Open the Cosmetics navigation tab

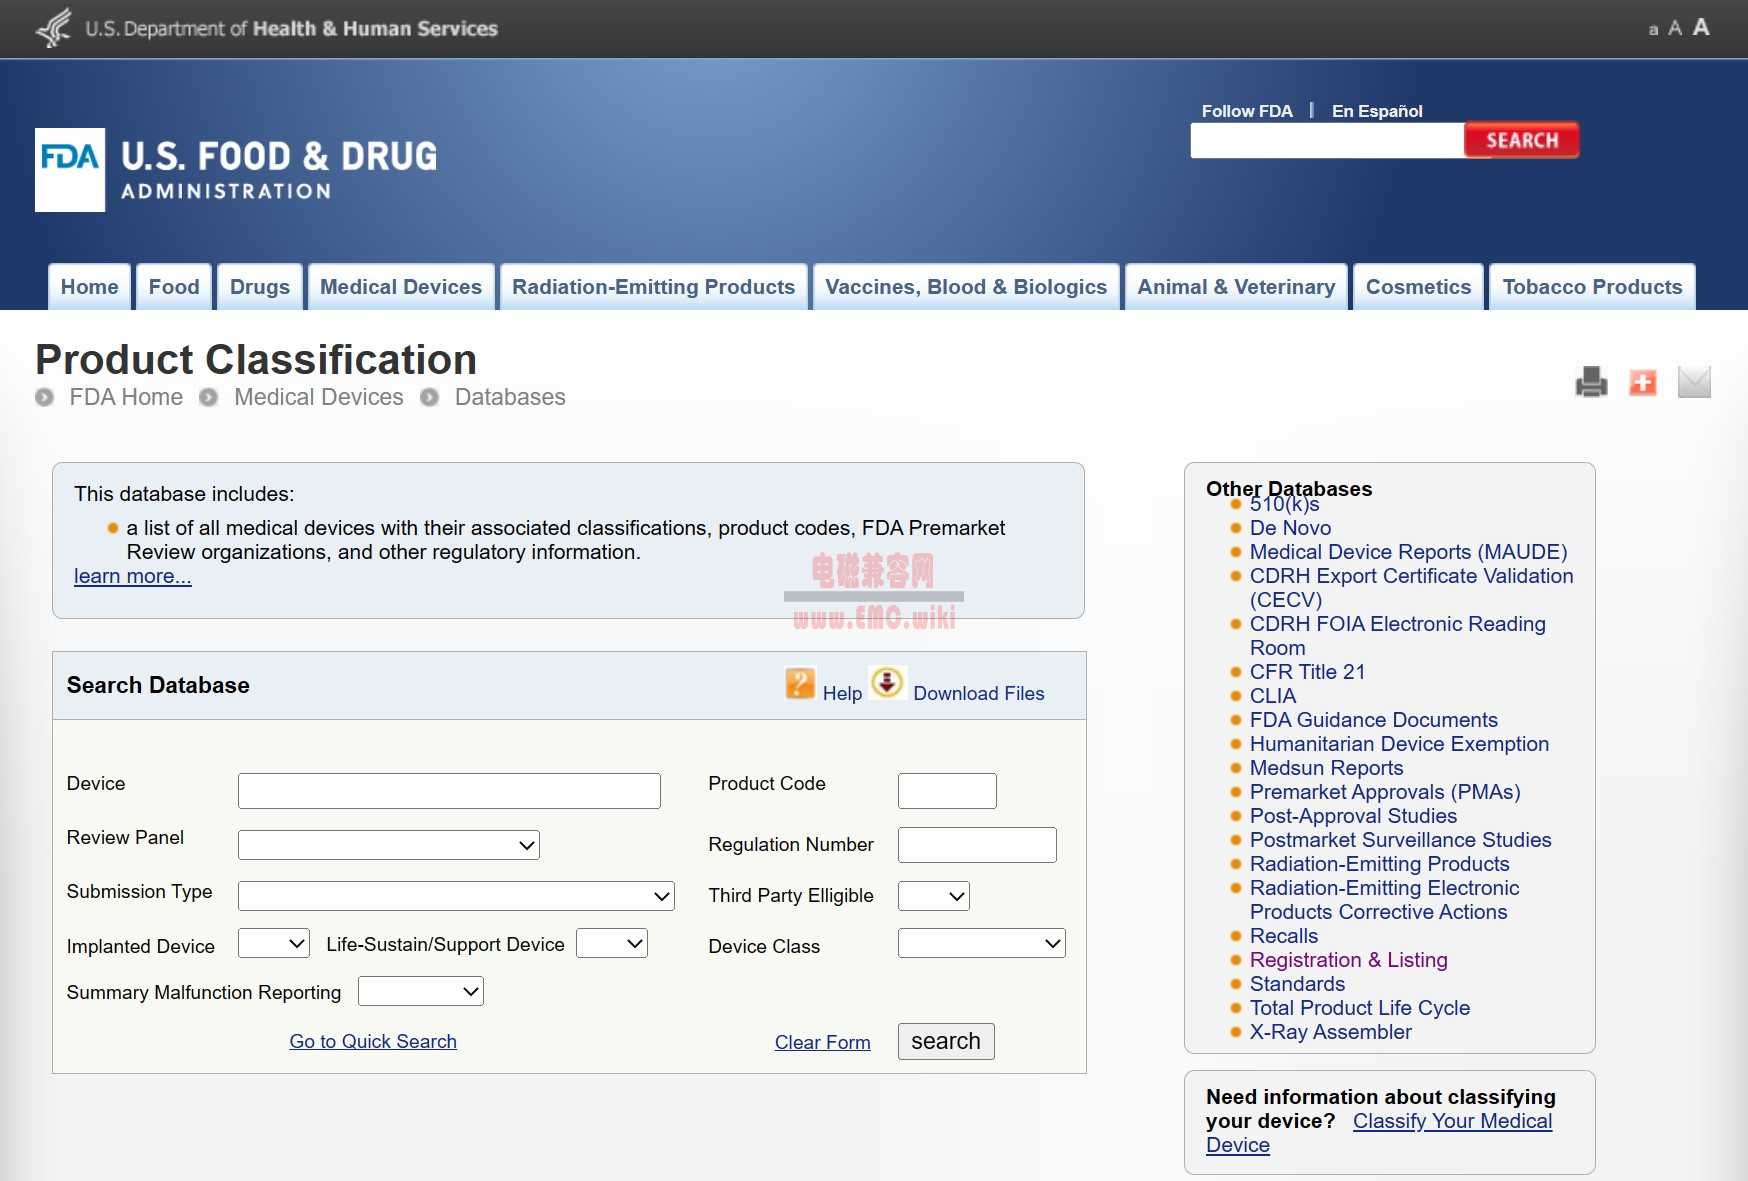1418,287
